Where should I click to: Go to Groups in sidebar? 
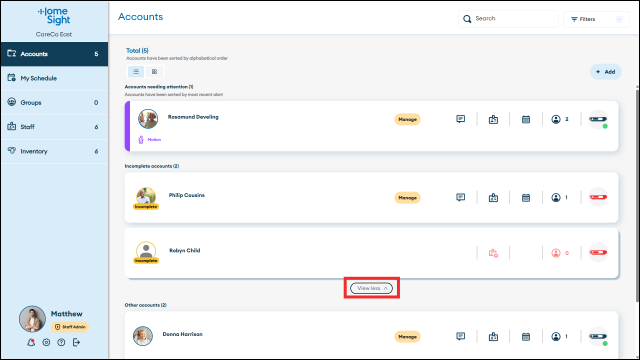tap(54, 102)
